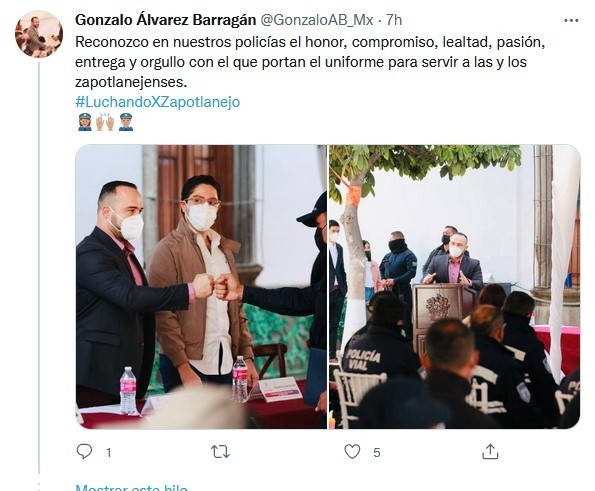Open the #LuchandoXZapotlanejo hashtag
Image resolution: width=595 pixels, height=491 pixels.
(x=157, y=102)
